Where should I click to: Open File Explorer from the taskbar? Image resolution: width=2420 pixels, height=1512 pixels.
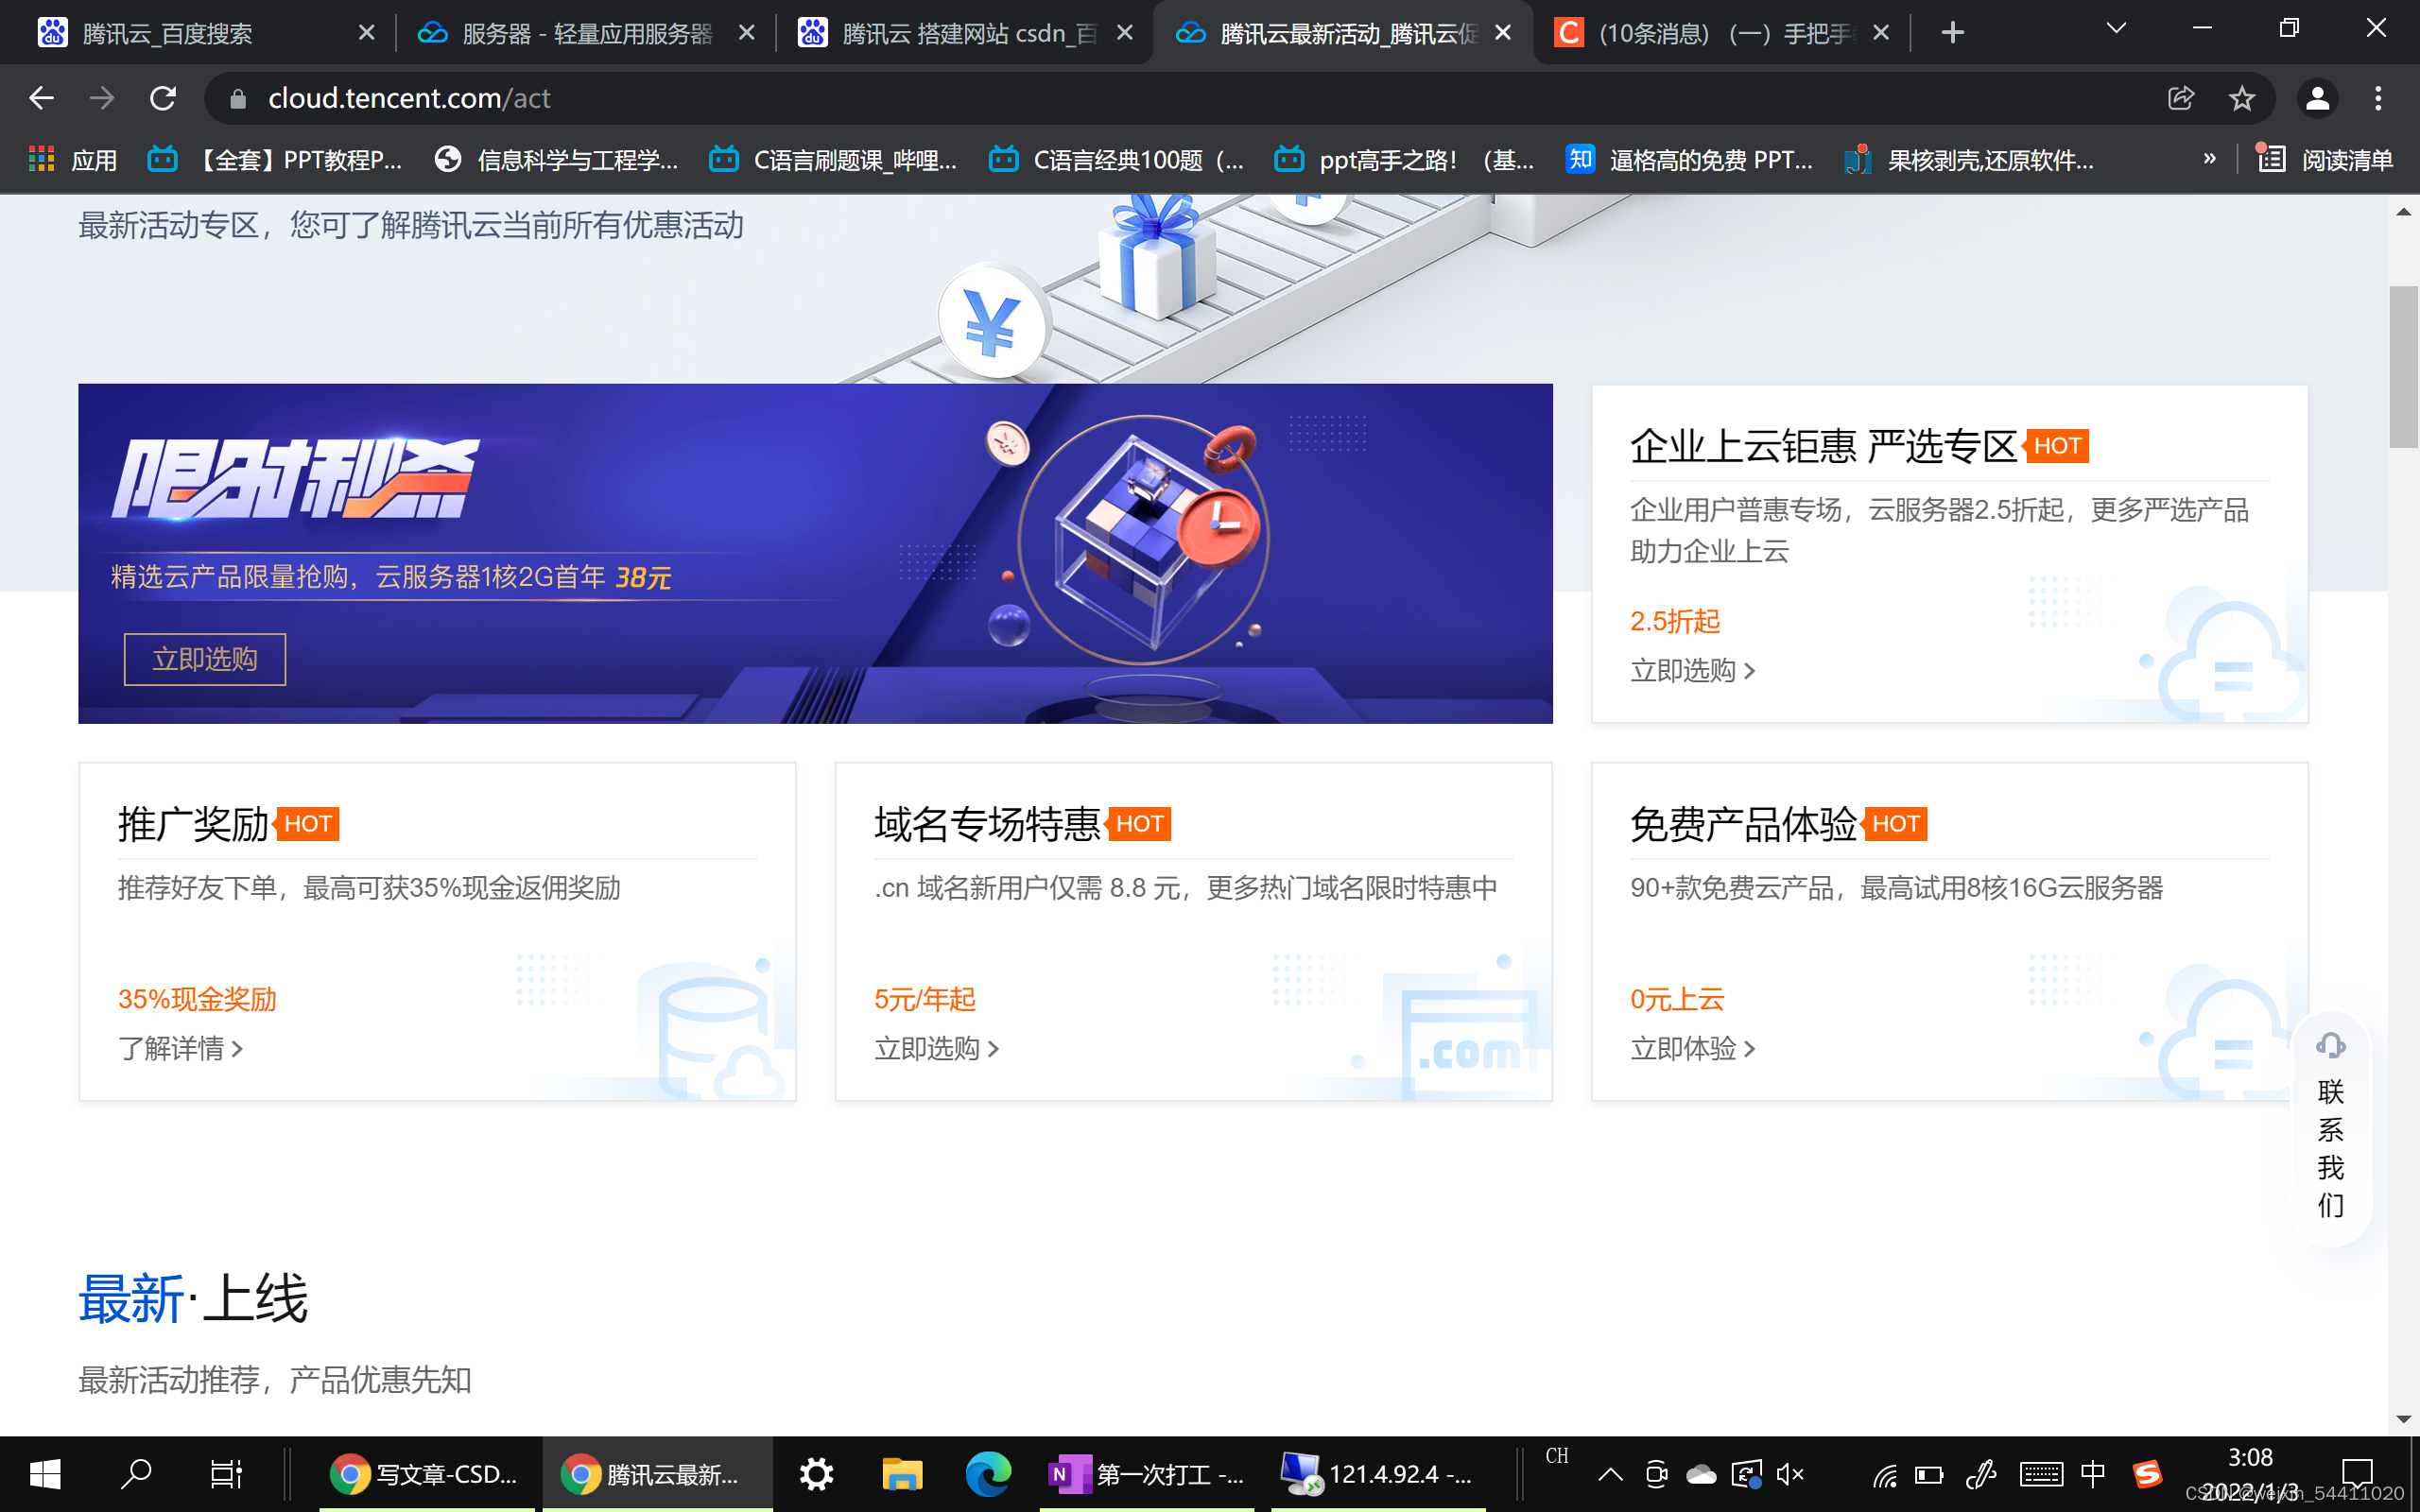click(x=902, y=1474)
